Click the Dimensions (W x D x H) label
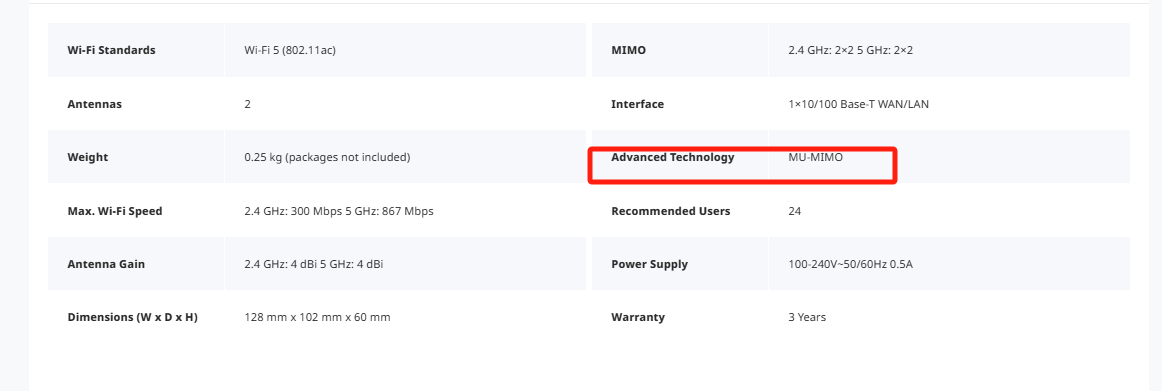The width and height of the screenshot is (1162, 391). [x=133, y=317]
